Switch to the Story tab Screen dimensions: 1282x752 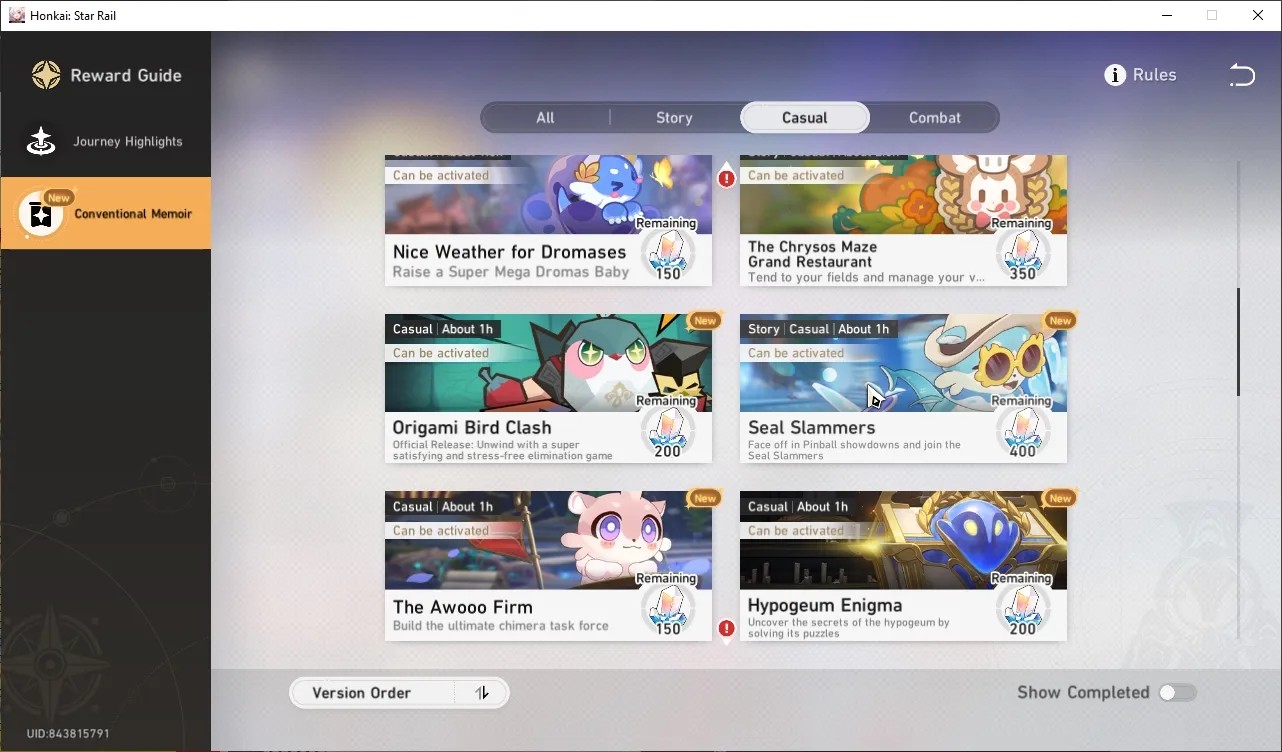click(674, 118)
